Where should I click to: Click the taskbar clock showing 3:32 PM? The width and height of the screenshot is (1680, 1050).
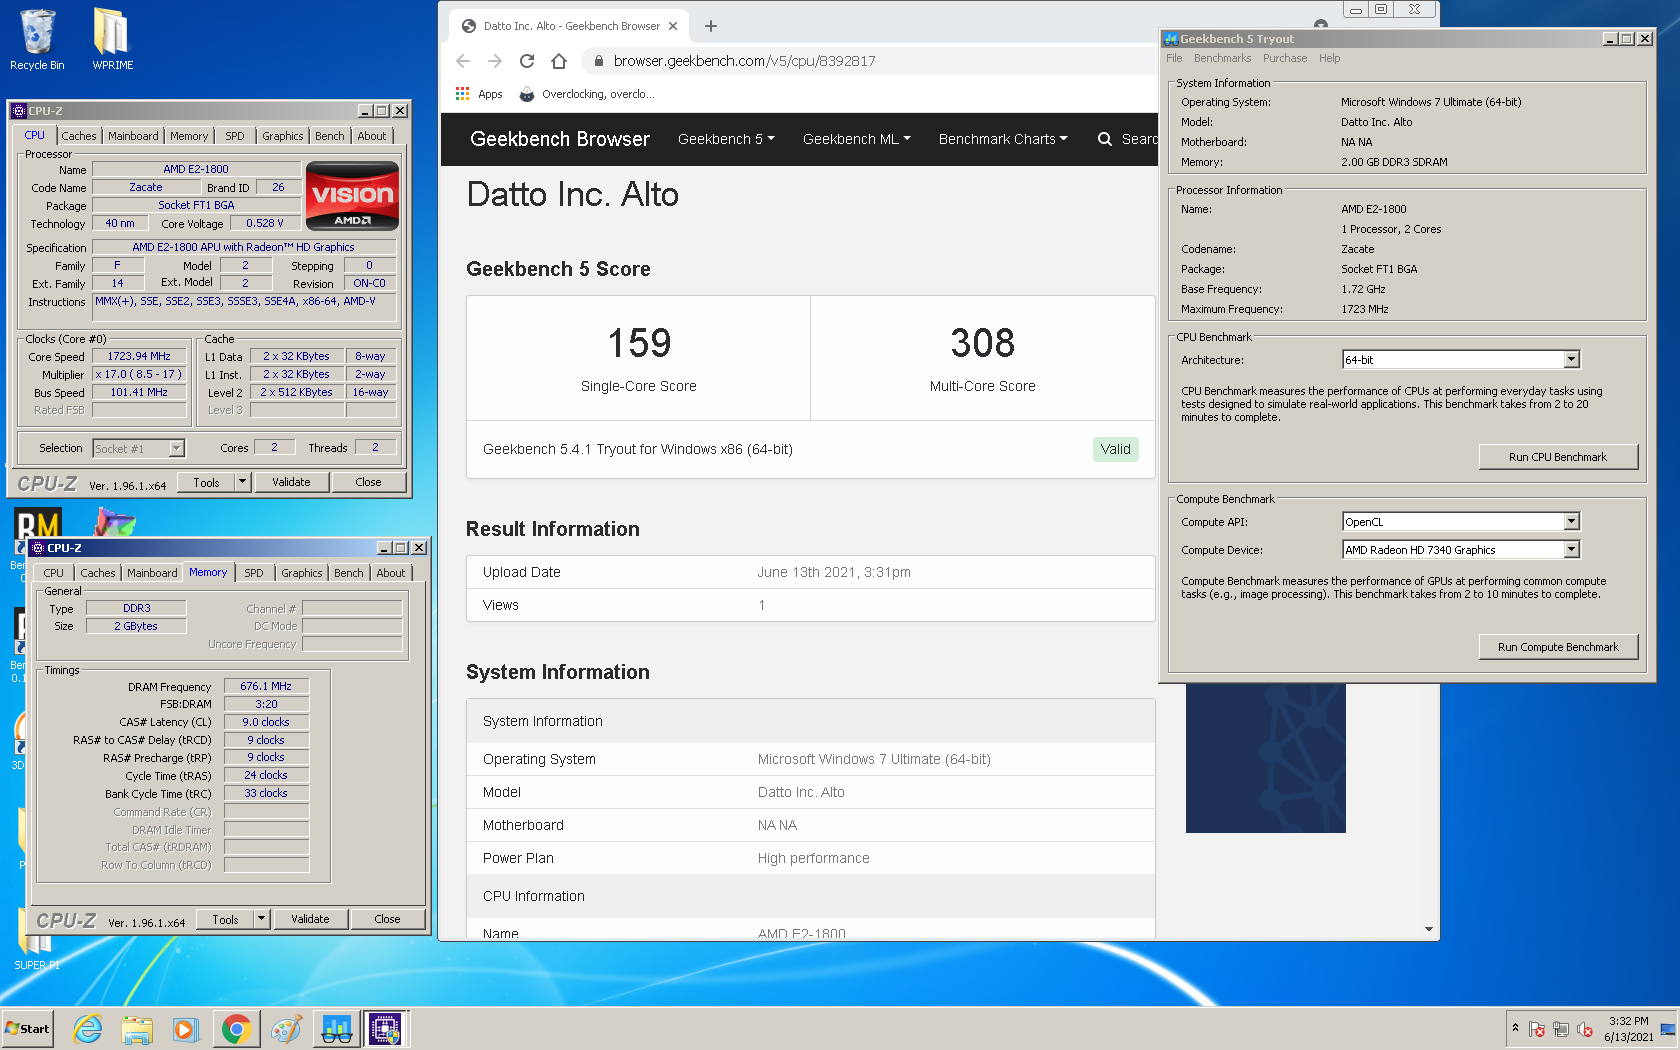(x=1629, y=1029)
